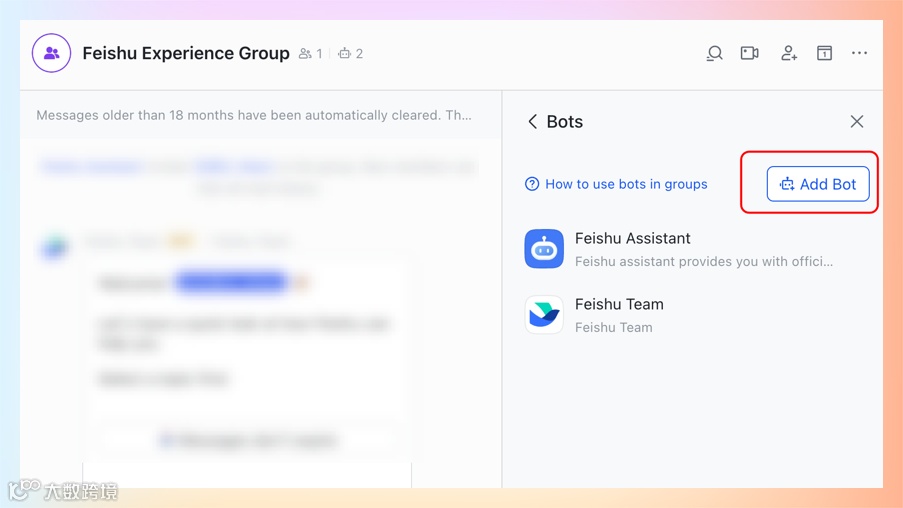Viewport: 903px width, 508px height.
Task: Click the Bots panel heading
Action: point(564,122)
